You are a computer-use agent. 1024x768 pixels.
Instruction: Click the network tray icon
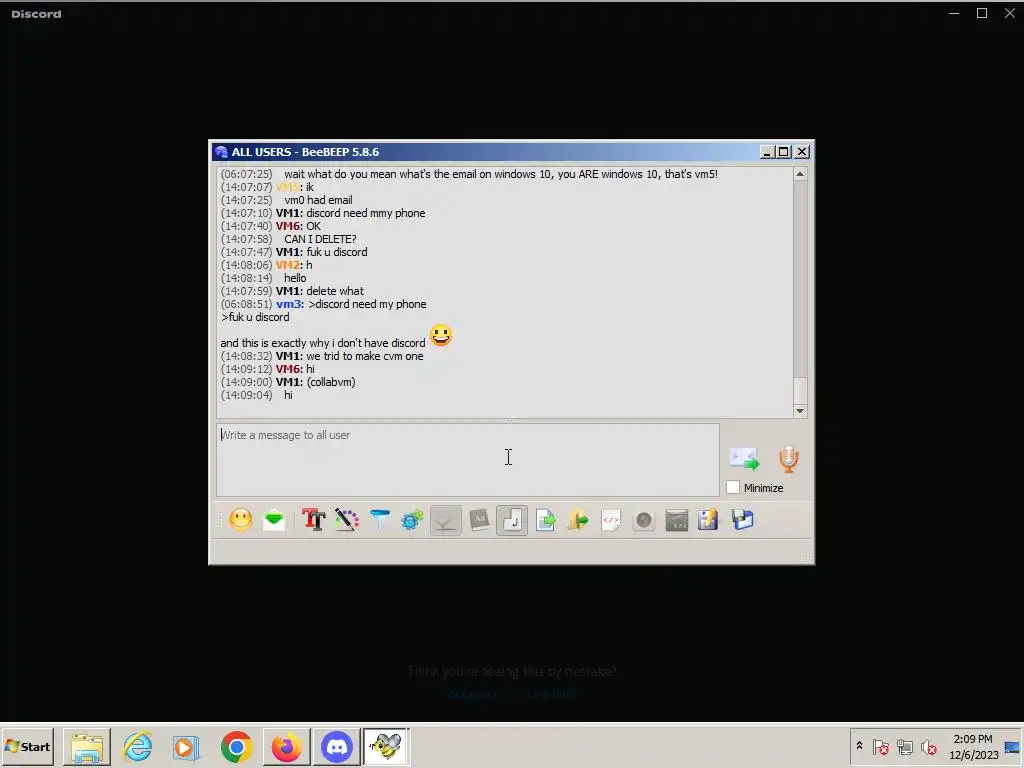click(x=904, y=746)
